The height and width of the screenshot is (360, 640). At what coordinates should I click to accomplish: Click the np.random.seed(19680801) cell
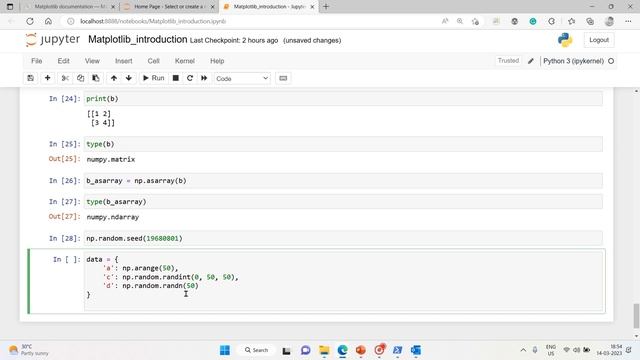click(x=343, y=238)
